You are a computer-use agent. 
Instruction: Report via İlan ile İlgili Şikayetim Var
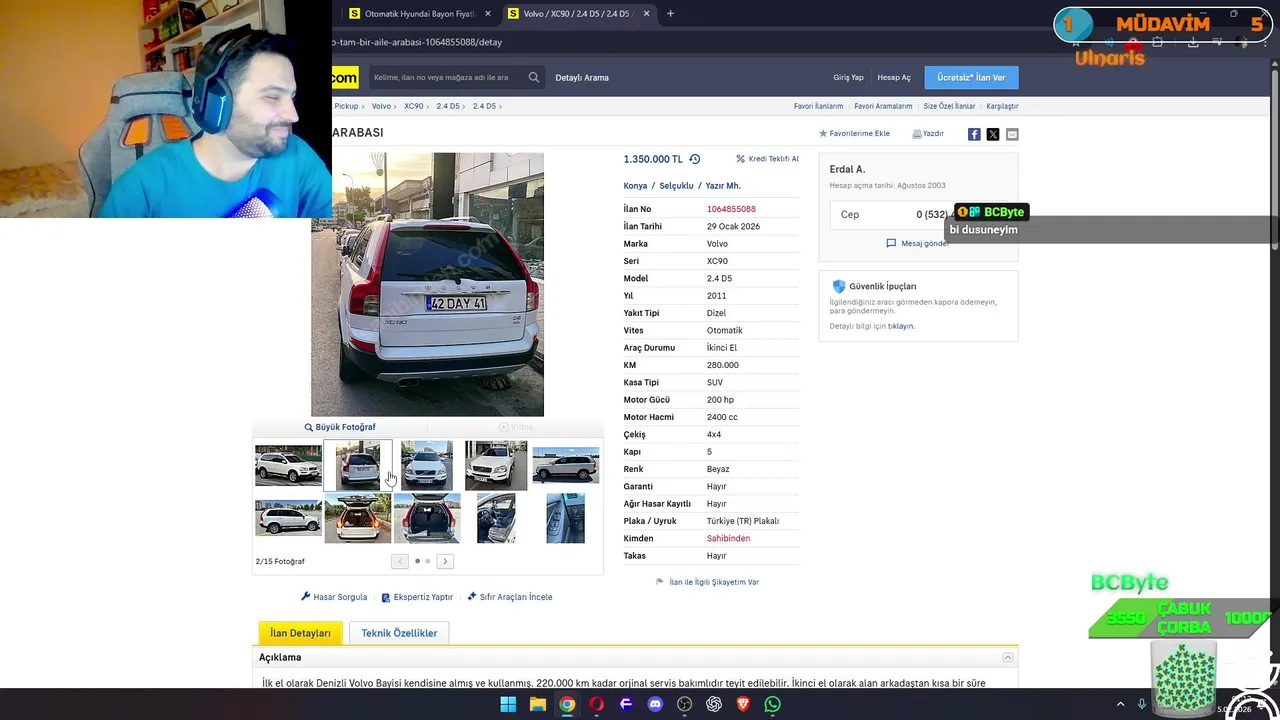pyautogui.click(x=707, y=582)
